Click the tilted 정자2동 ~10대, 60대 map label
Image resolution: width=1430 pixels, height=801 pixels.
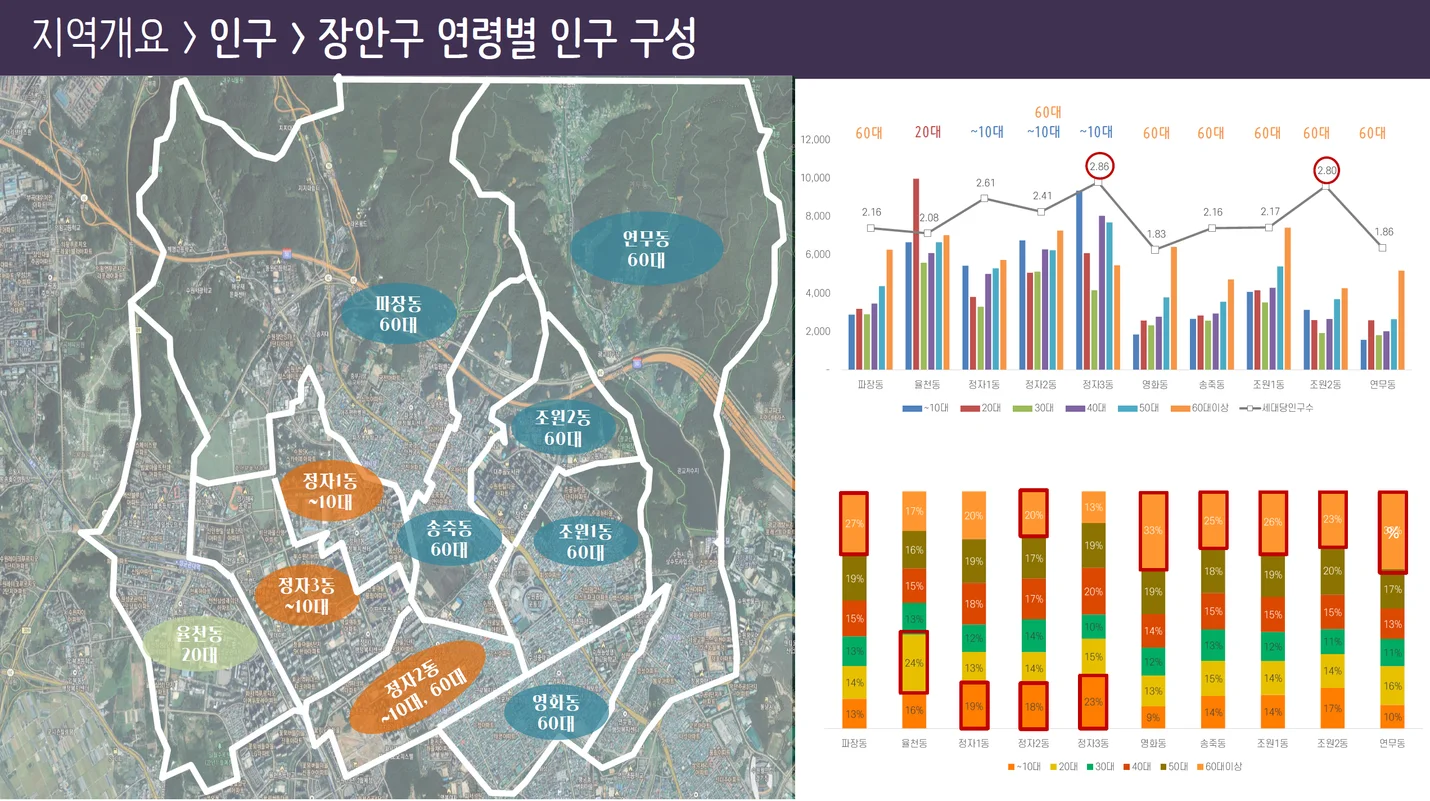[x=417, y=688]
